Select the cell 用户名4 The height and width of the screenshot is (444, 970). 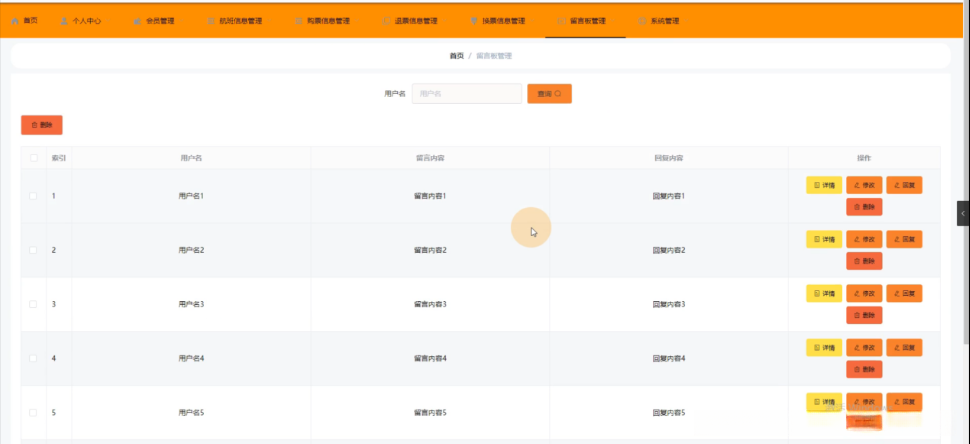[191, 358]
